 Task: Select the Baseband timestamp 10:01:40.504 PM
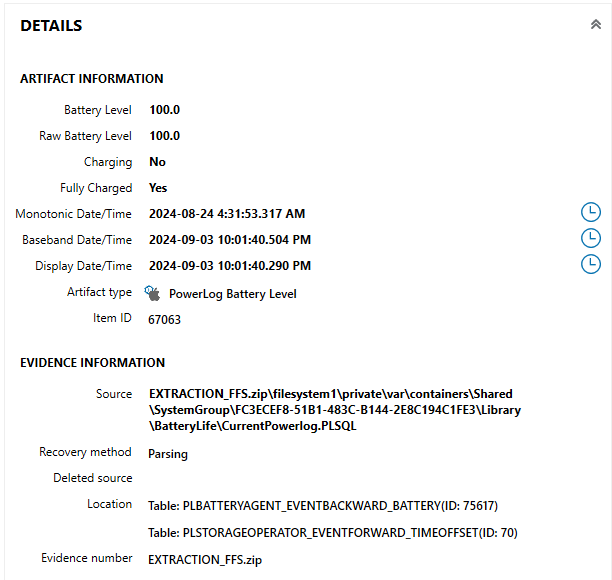230,240
